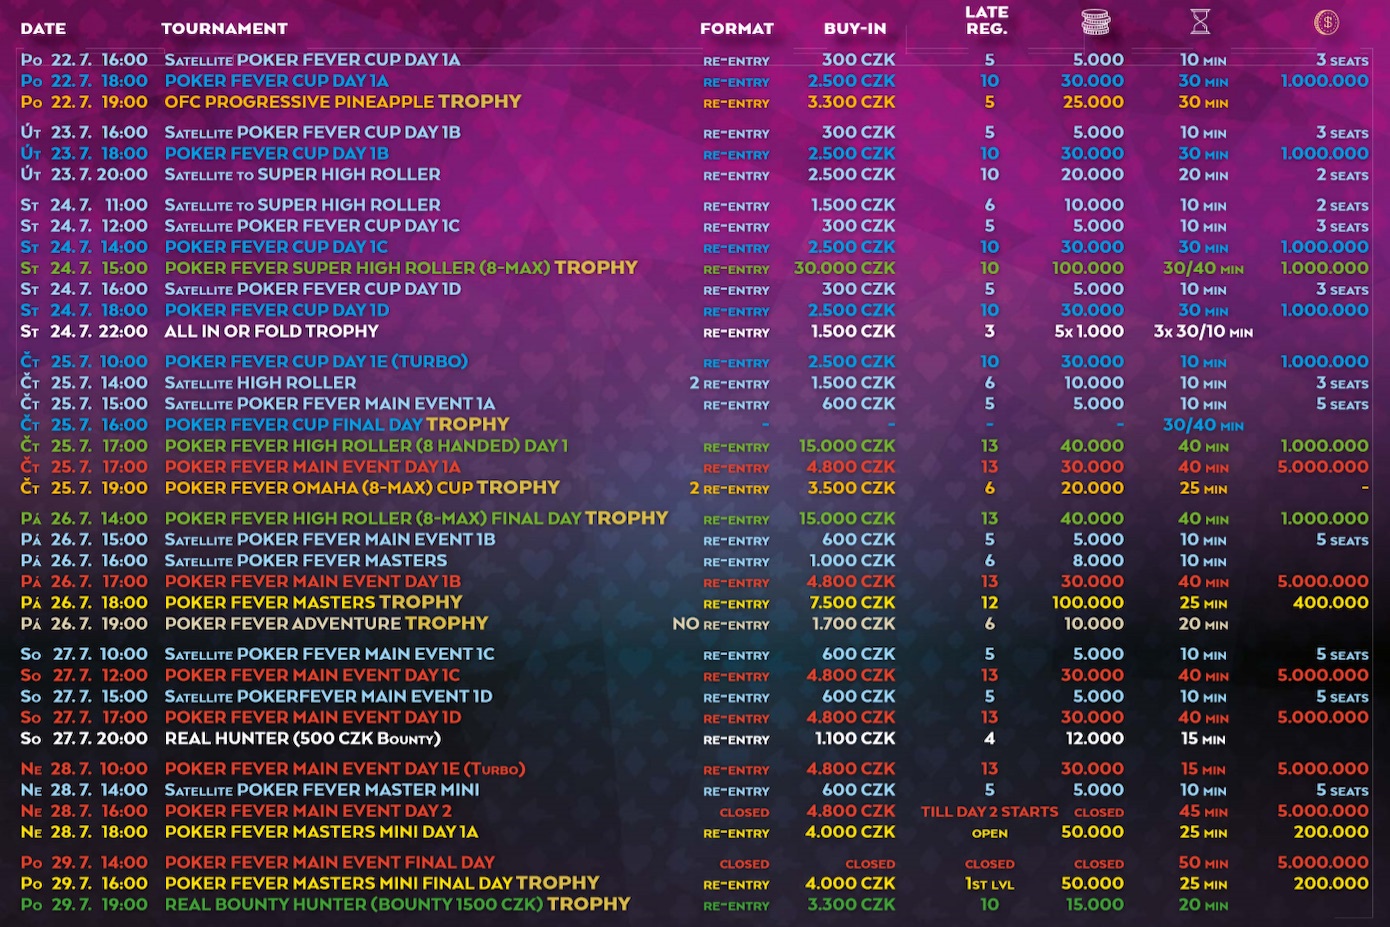Click date Čt 25.7. 19:00
This screenshot has width=1390, height=927.
[84, 488]
